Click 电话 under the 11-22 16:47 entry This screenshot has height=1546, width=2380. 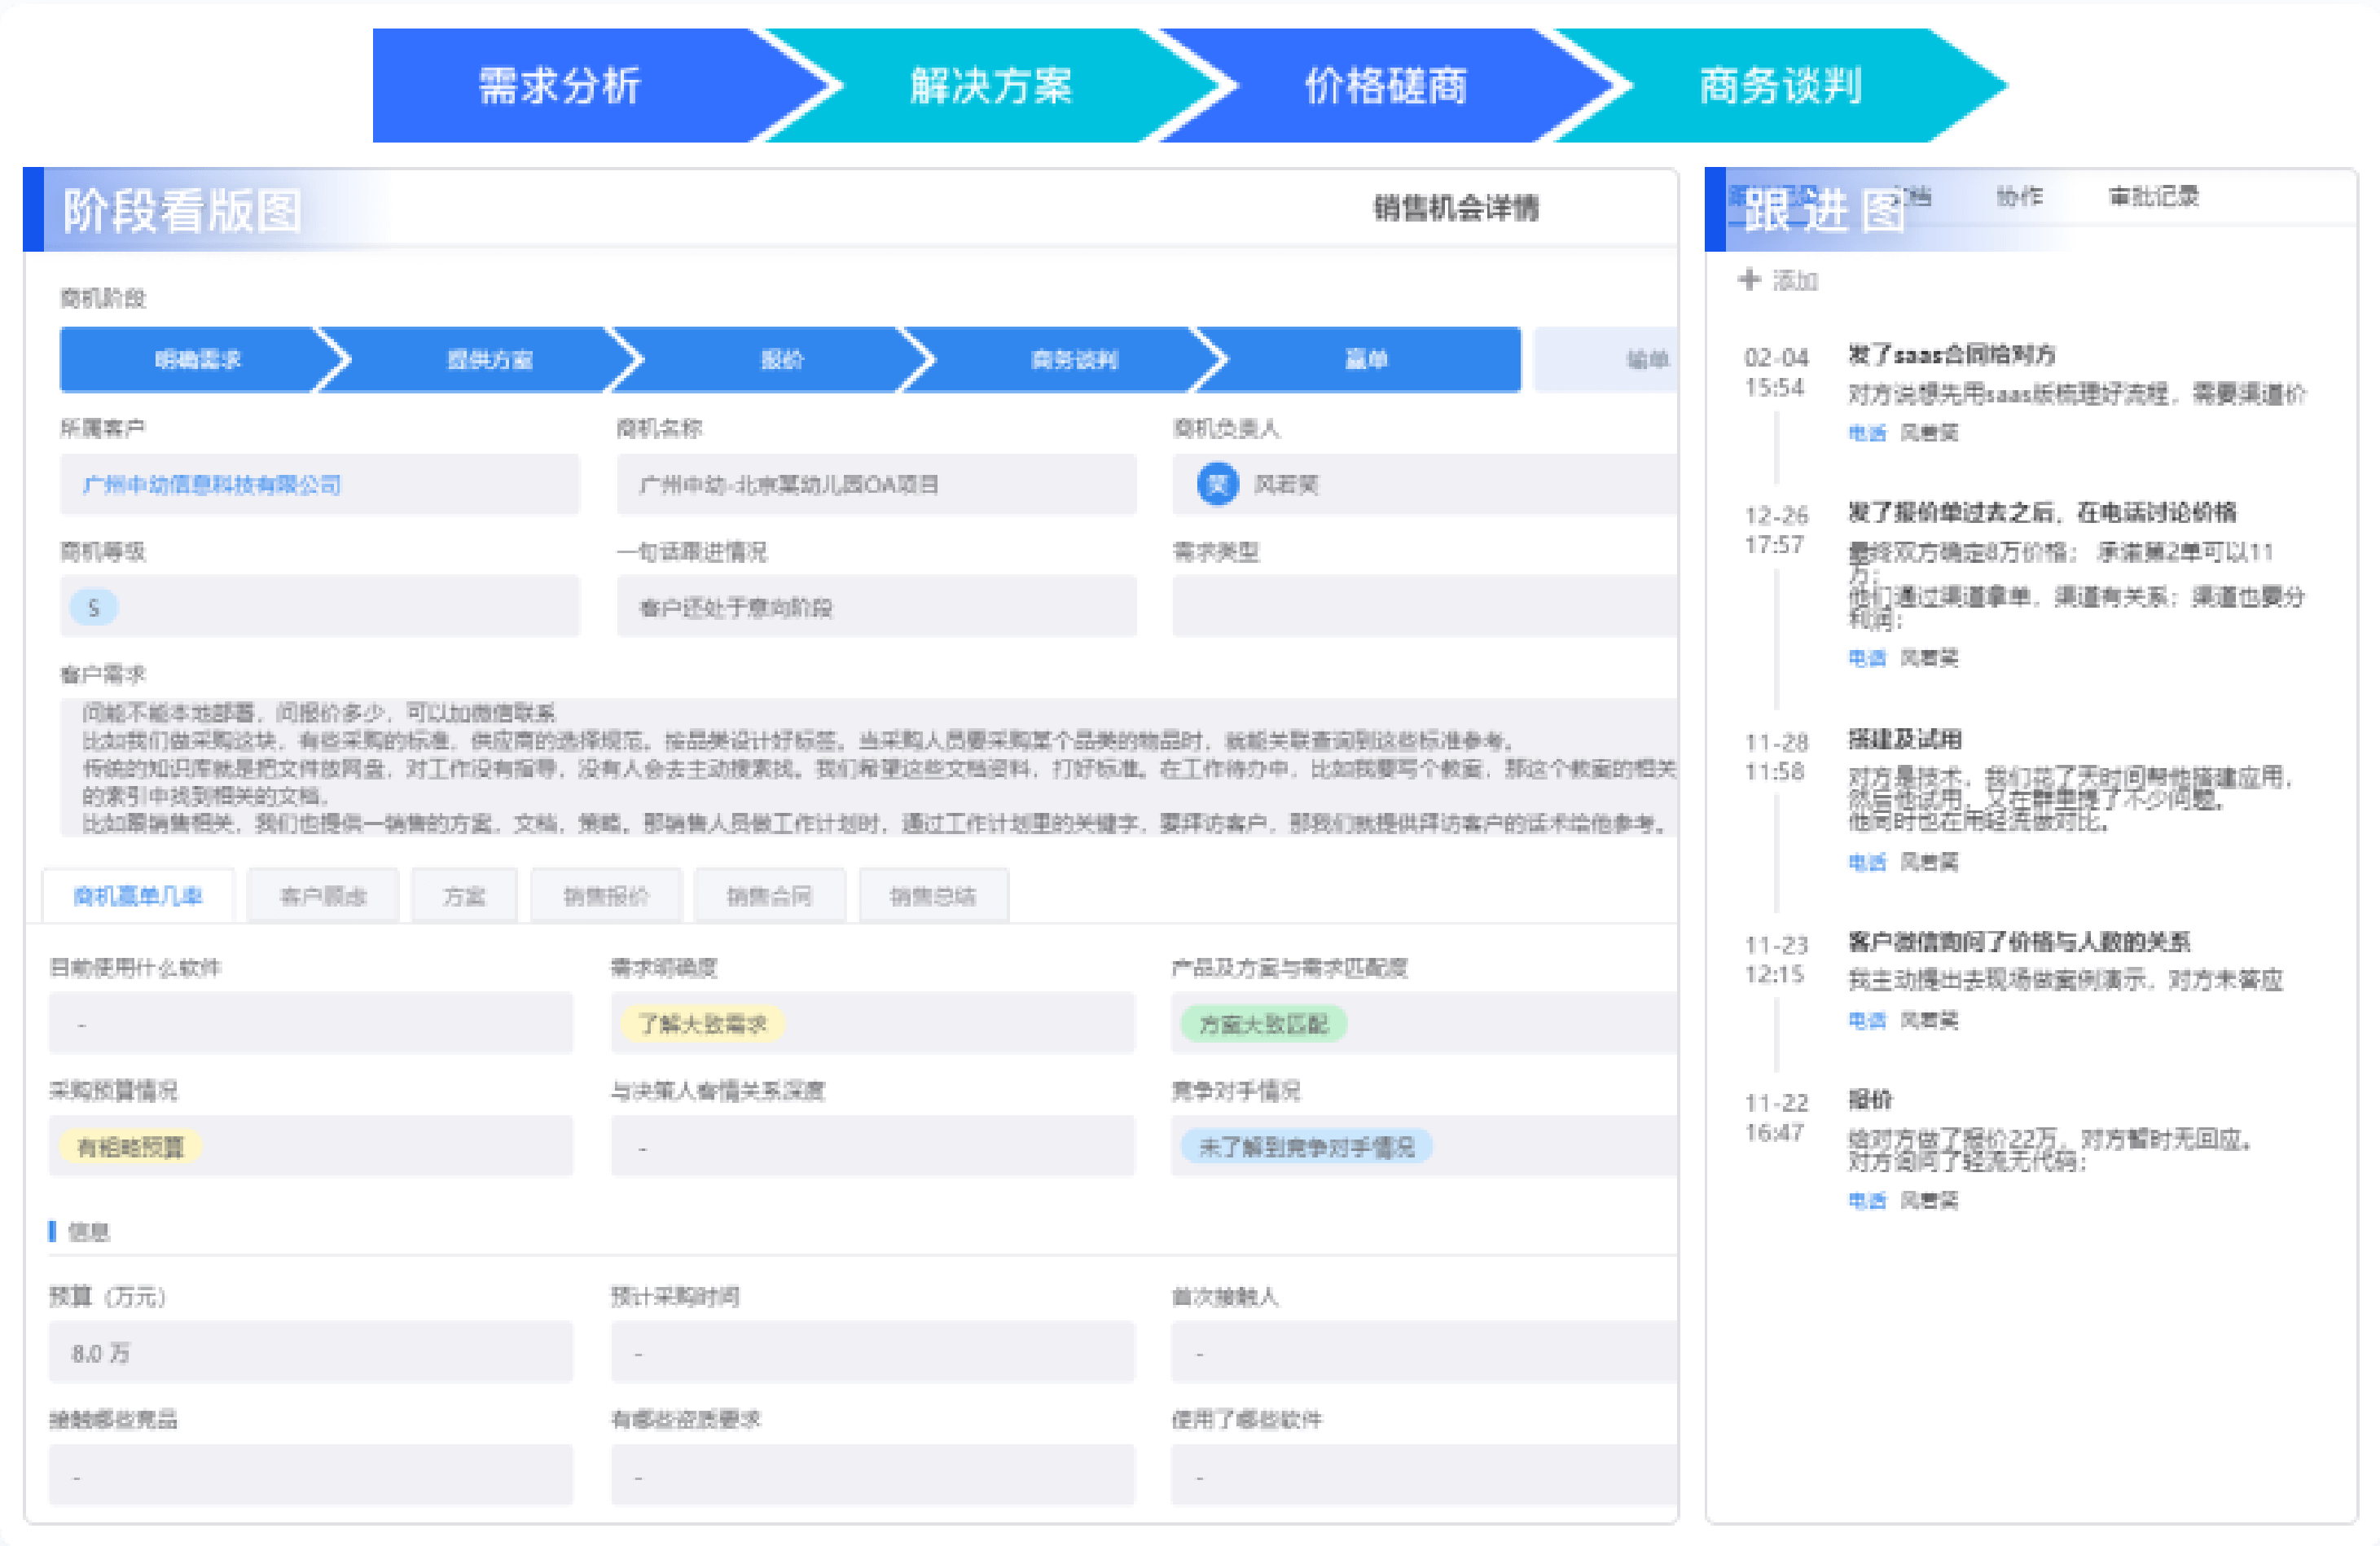coord(1866,1200)
